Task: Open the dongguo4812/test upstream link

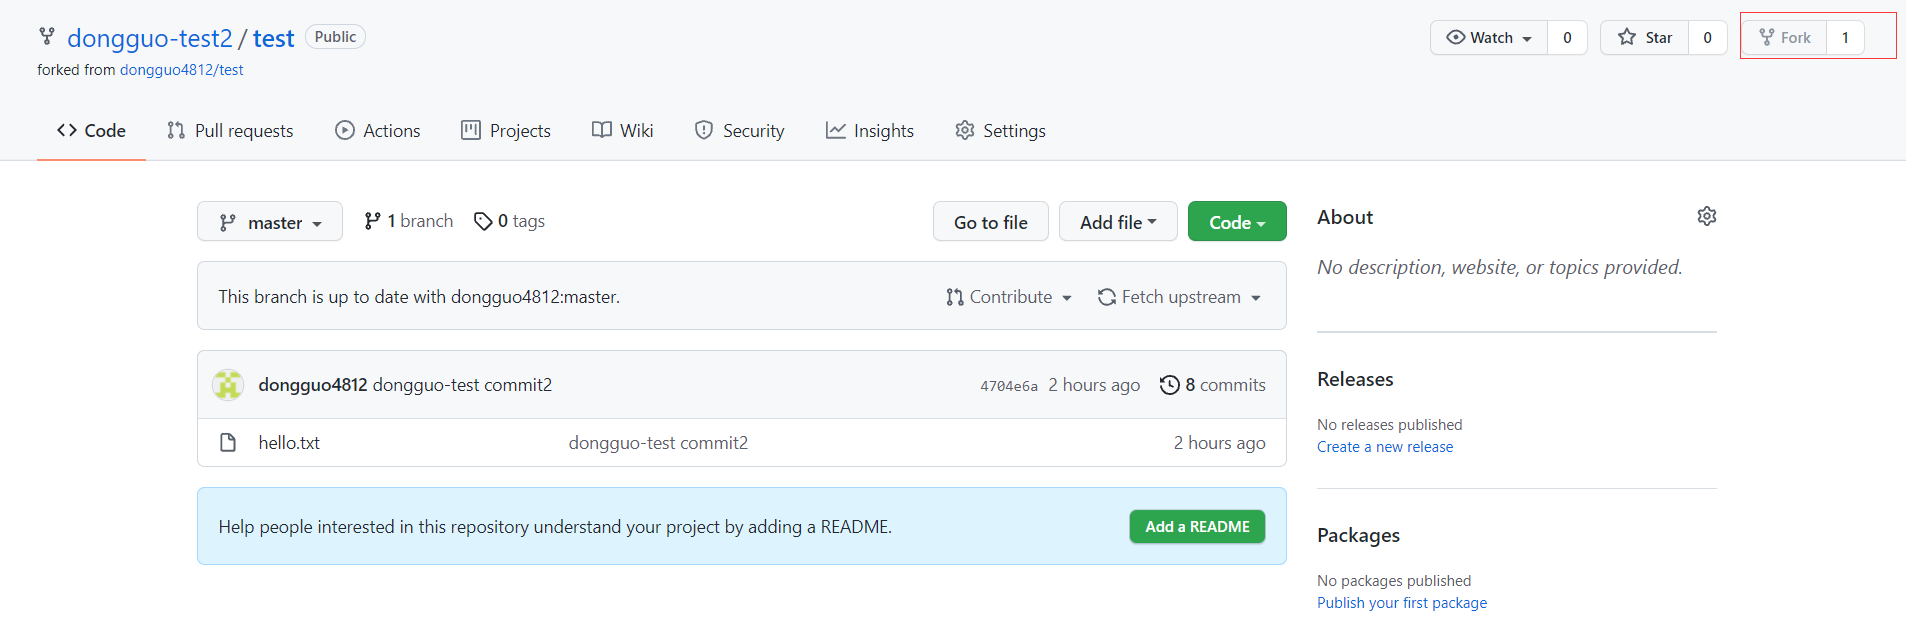Action: coord(181,70)
